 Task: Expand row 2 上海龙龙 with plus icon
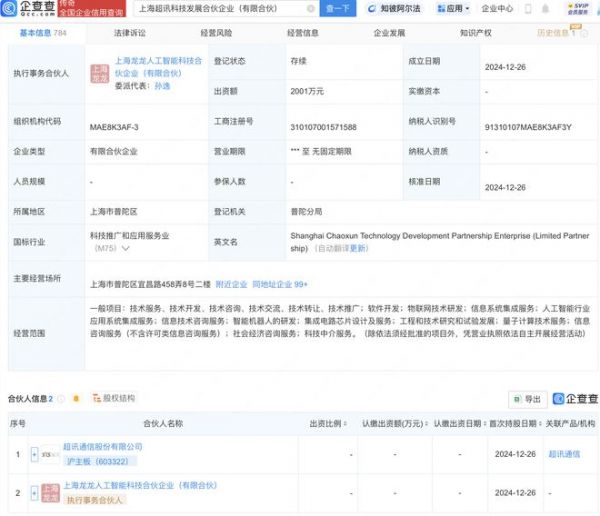(34, 493)
